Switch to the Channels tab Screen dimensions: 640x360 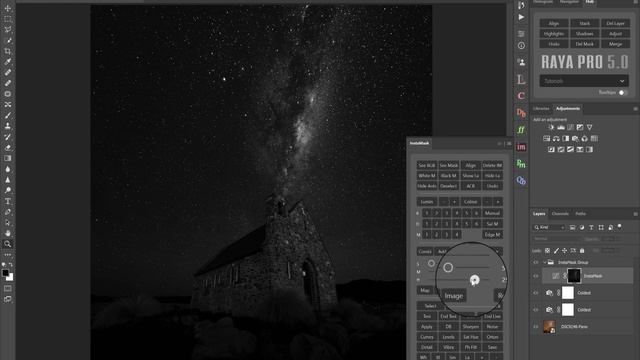(560, 214)
